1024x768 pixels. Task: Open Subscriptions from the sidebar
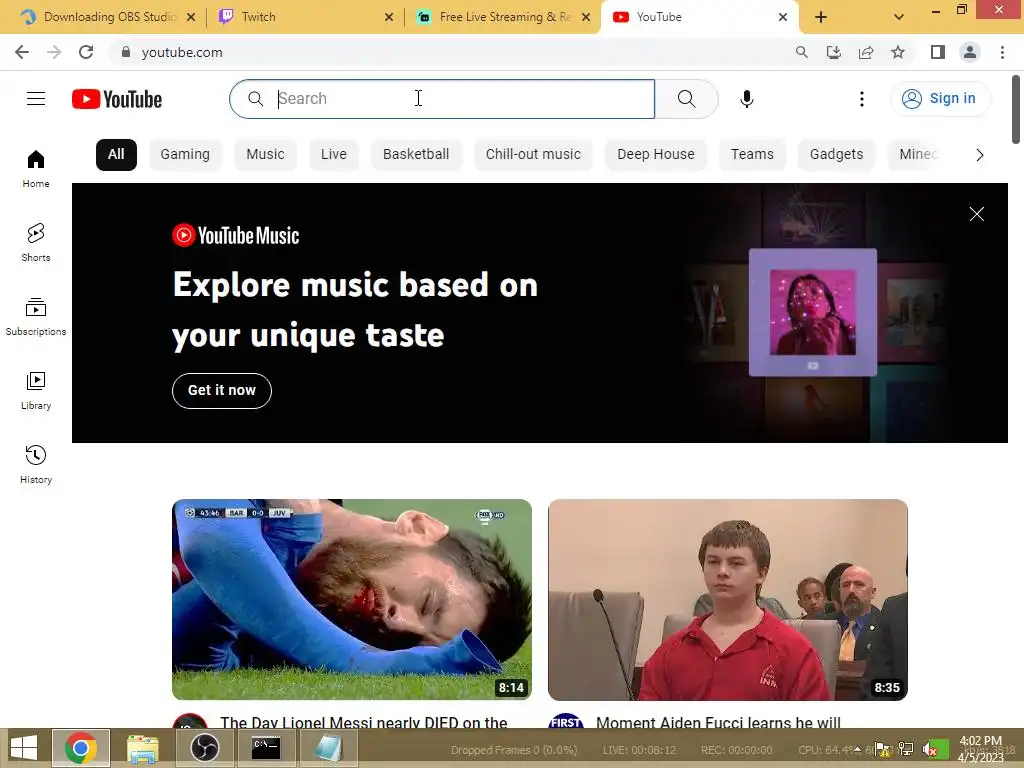point(36,317)
